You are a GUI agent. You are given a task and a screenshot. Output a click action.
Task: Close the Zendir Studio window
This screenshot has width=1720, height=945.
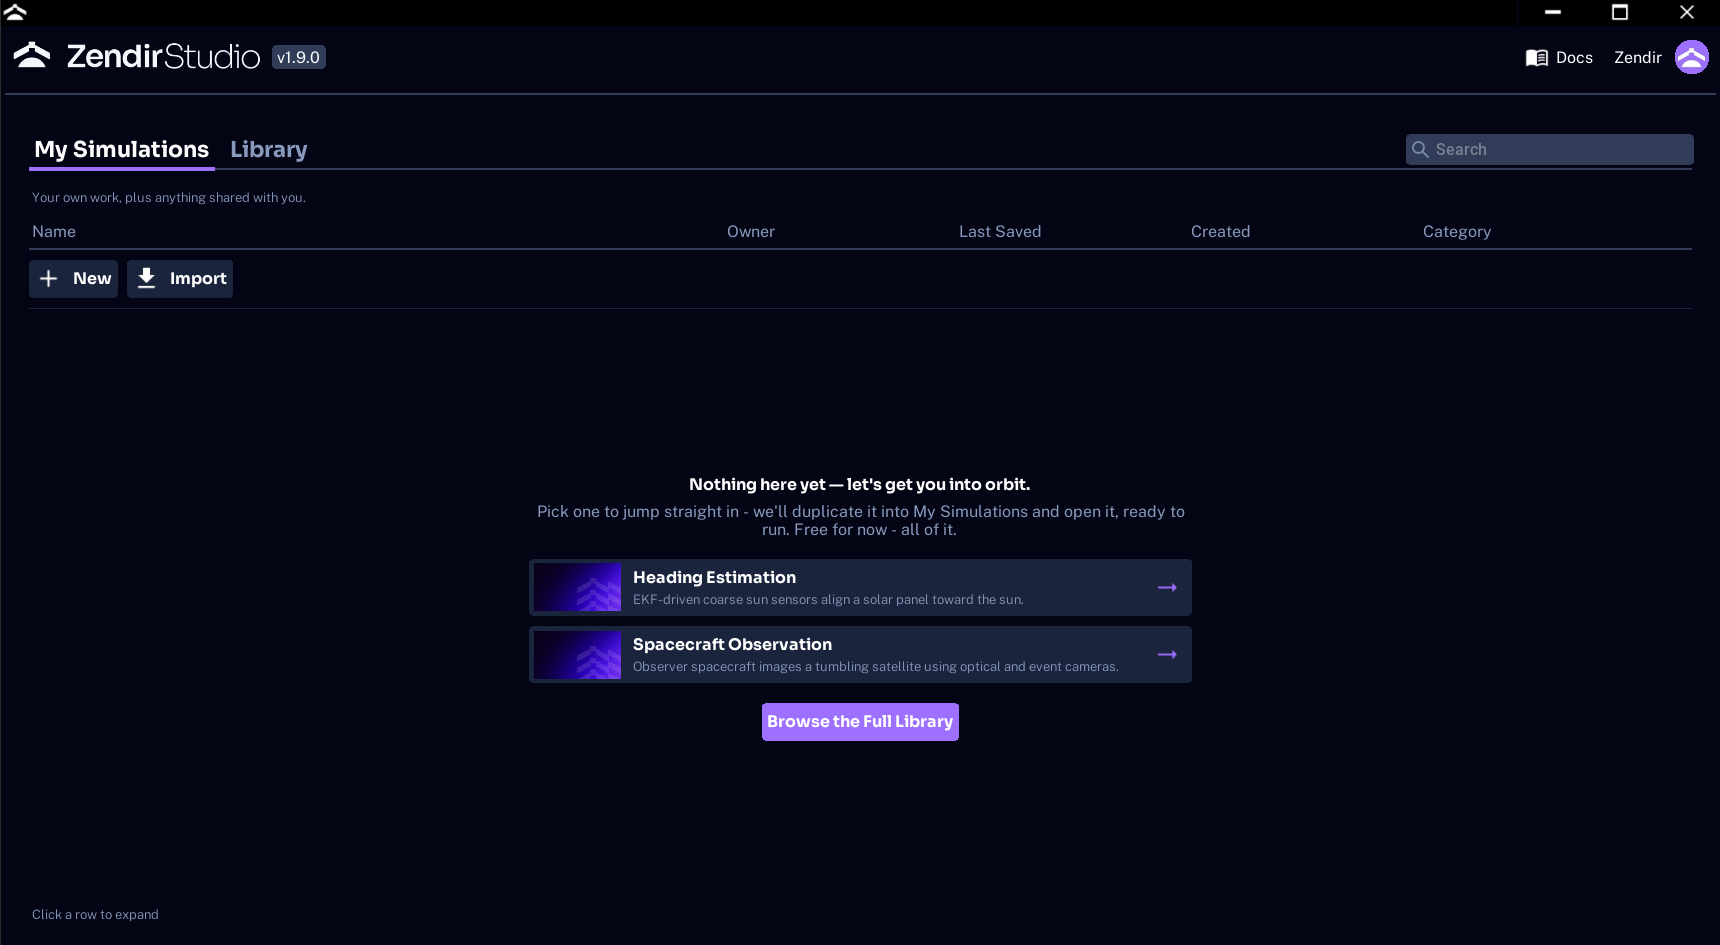pyautogui.click(x=1687, y=12)
